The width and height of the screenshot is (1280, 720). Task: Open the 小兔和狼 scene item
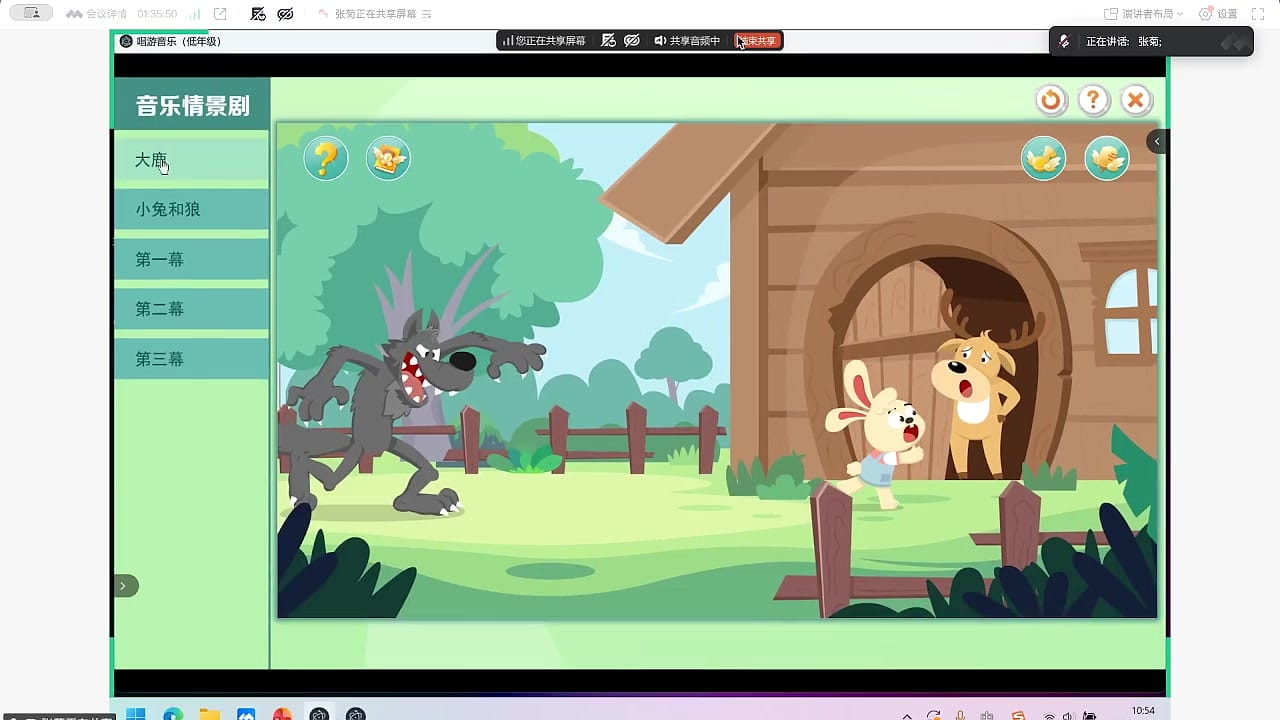click(191, 209)
